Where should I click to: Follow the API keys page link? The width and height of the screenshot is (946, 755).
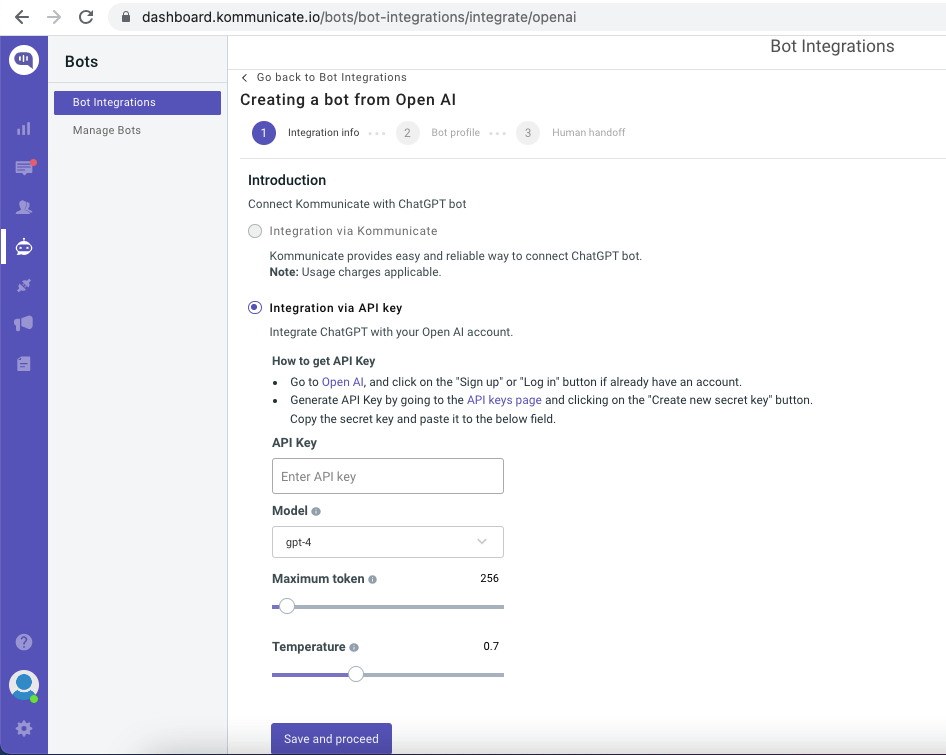pos(504,400)
